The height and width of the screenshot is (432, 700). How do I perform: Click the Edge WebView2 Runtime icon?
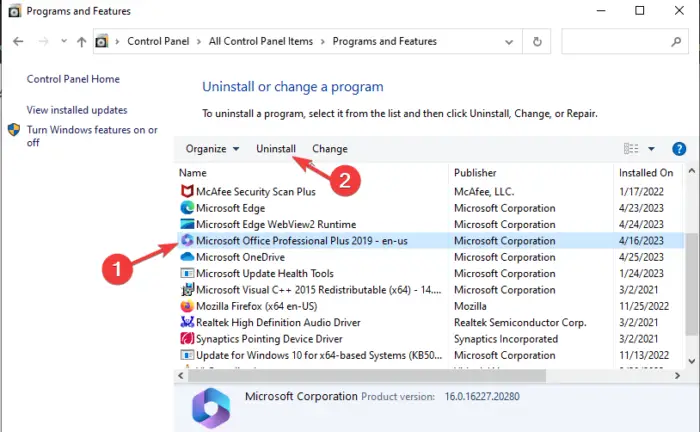tap(187, 224)
